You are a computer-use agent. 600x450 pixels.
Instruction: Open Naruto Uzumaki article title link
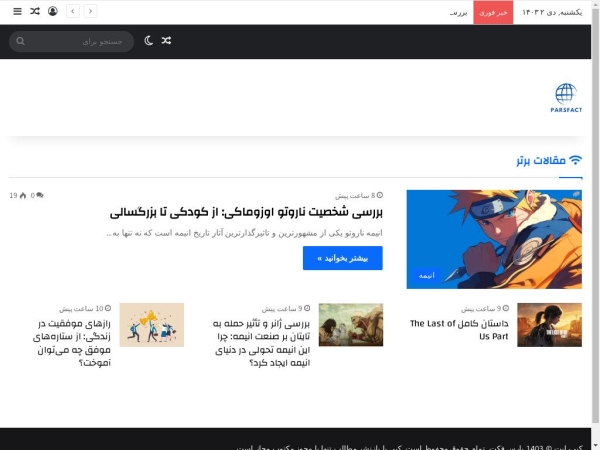pyautogui.click(x=246, y=212)
